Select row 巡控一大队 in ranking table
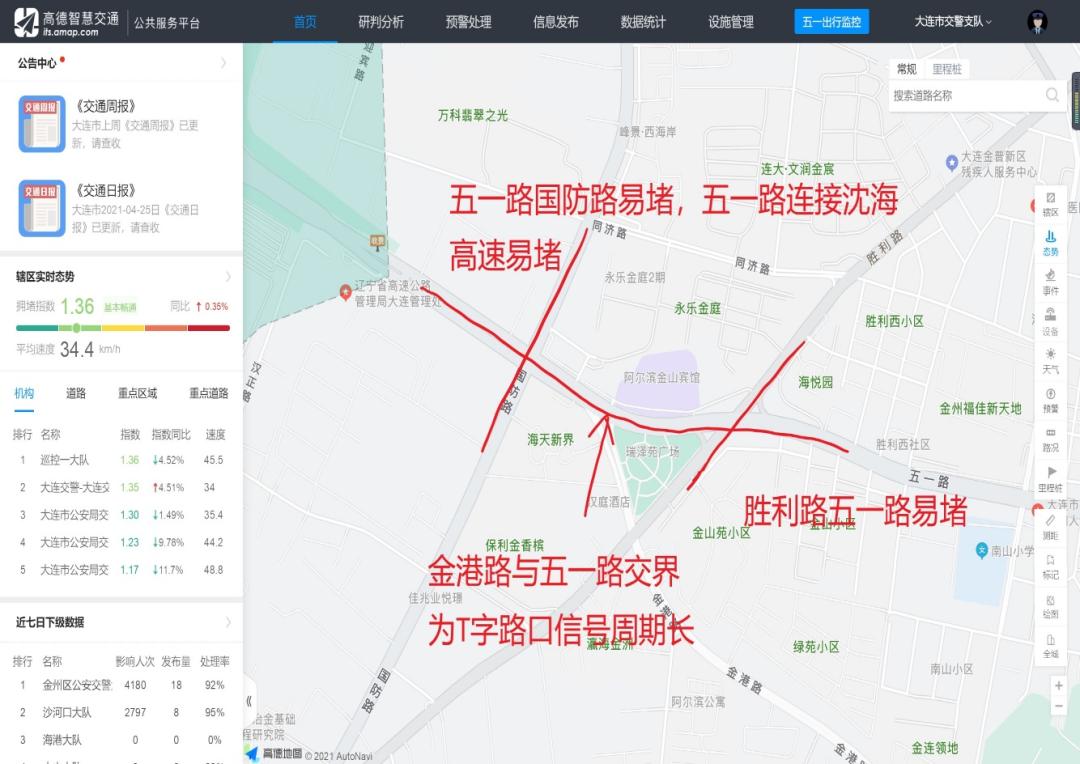Screen dimensions: 1080x764 (121, 460)
